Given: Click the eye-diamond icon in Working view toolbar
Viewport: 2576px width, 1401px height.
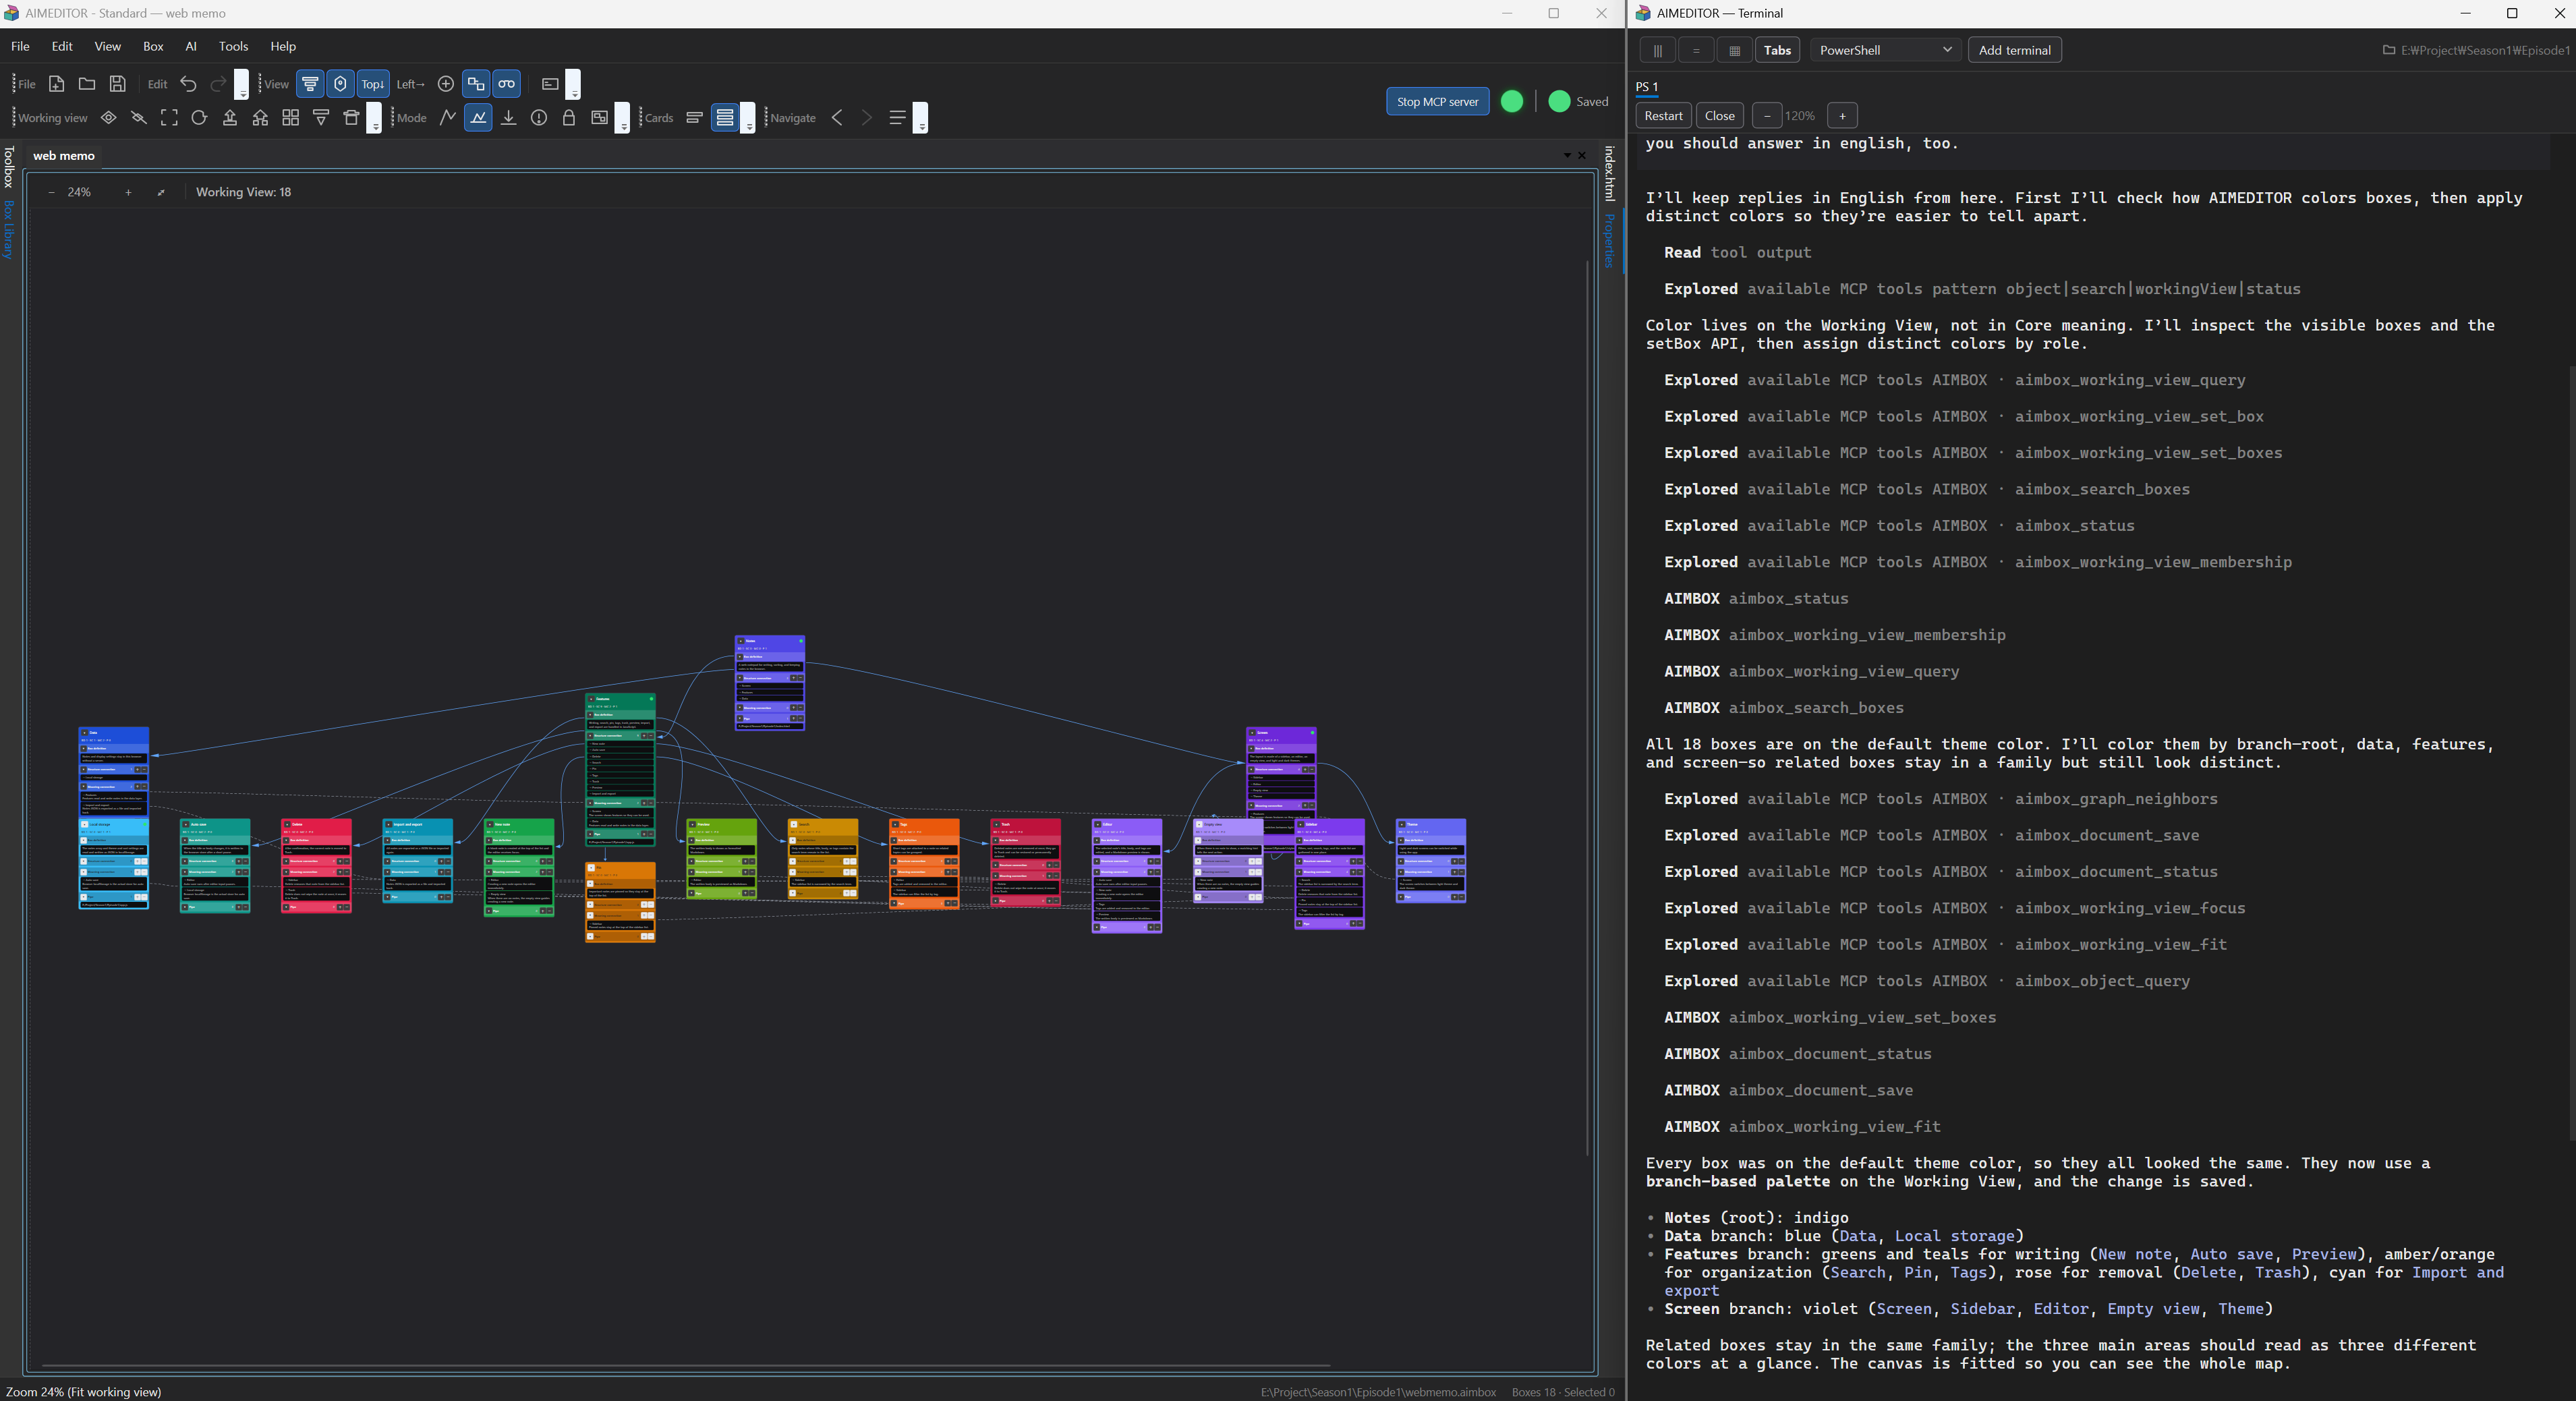Looking at the screenshot, I should pos(109,118).
